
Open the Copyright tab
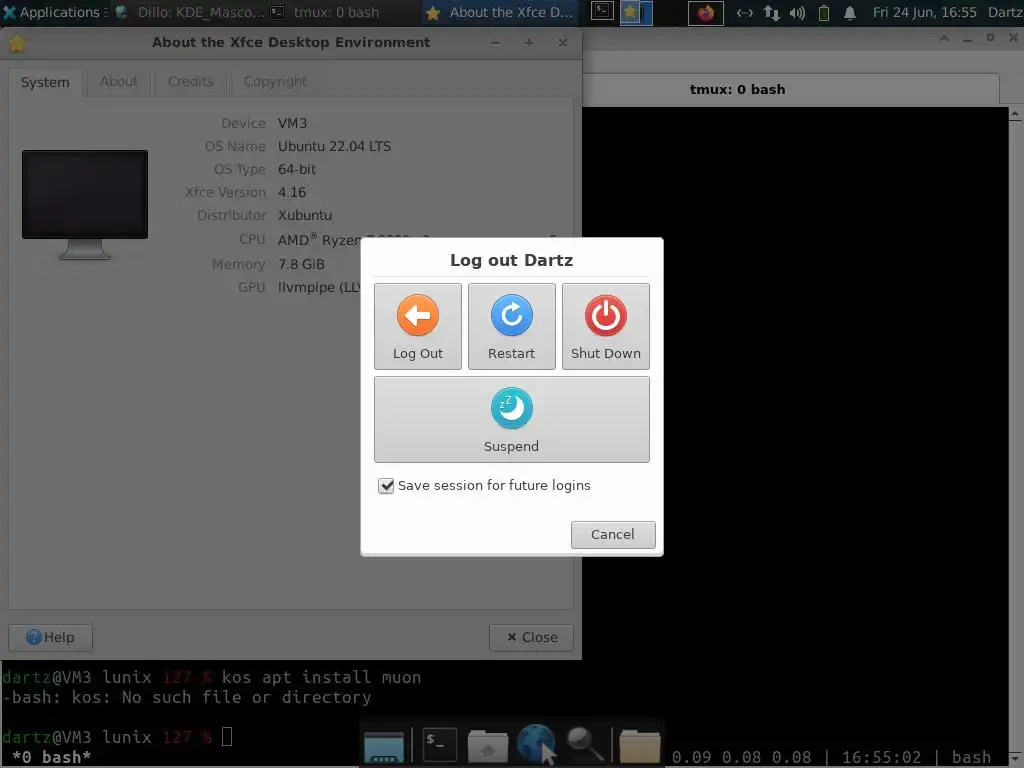pos(275,82)
